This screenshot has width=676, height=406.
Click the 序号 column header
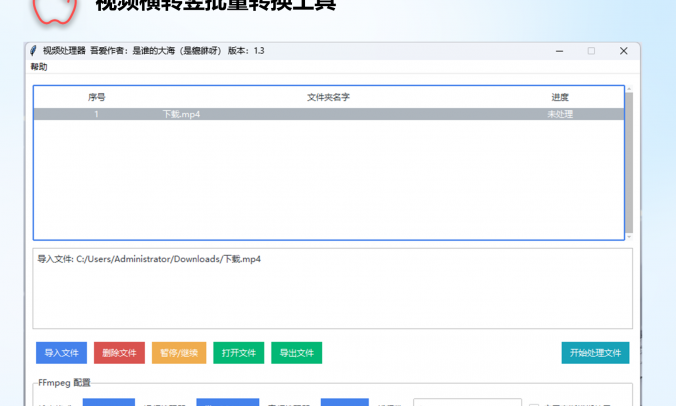click(x=97, y=97)
